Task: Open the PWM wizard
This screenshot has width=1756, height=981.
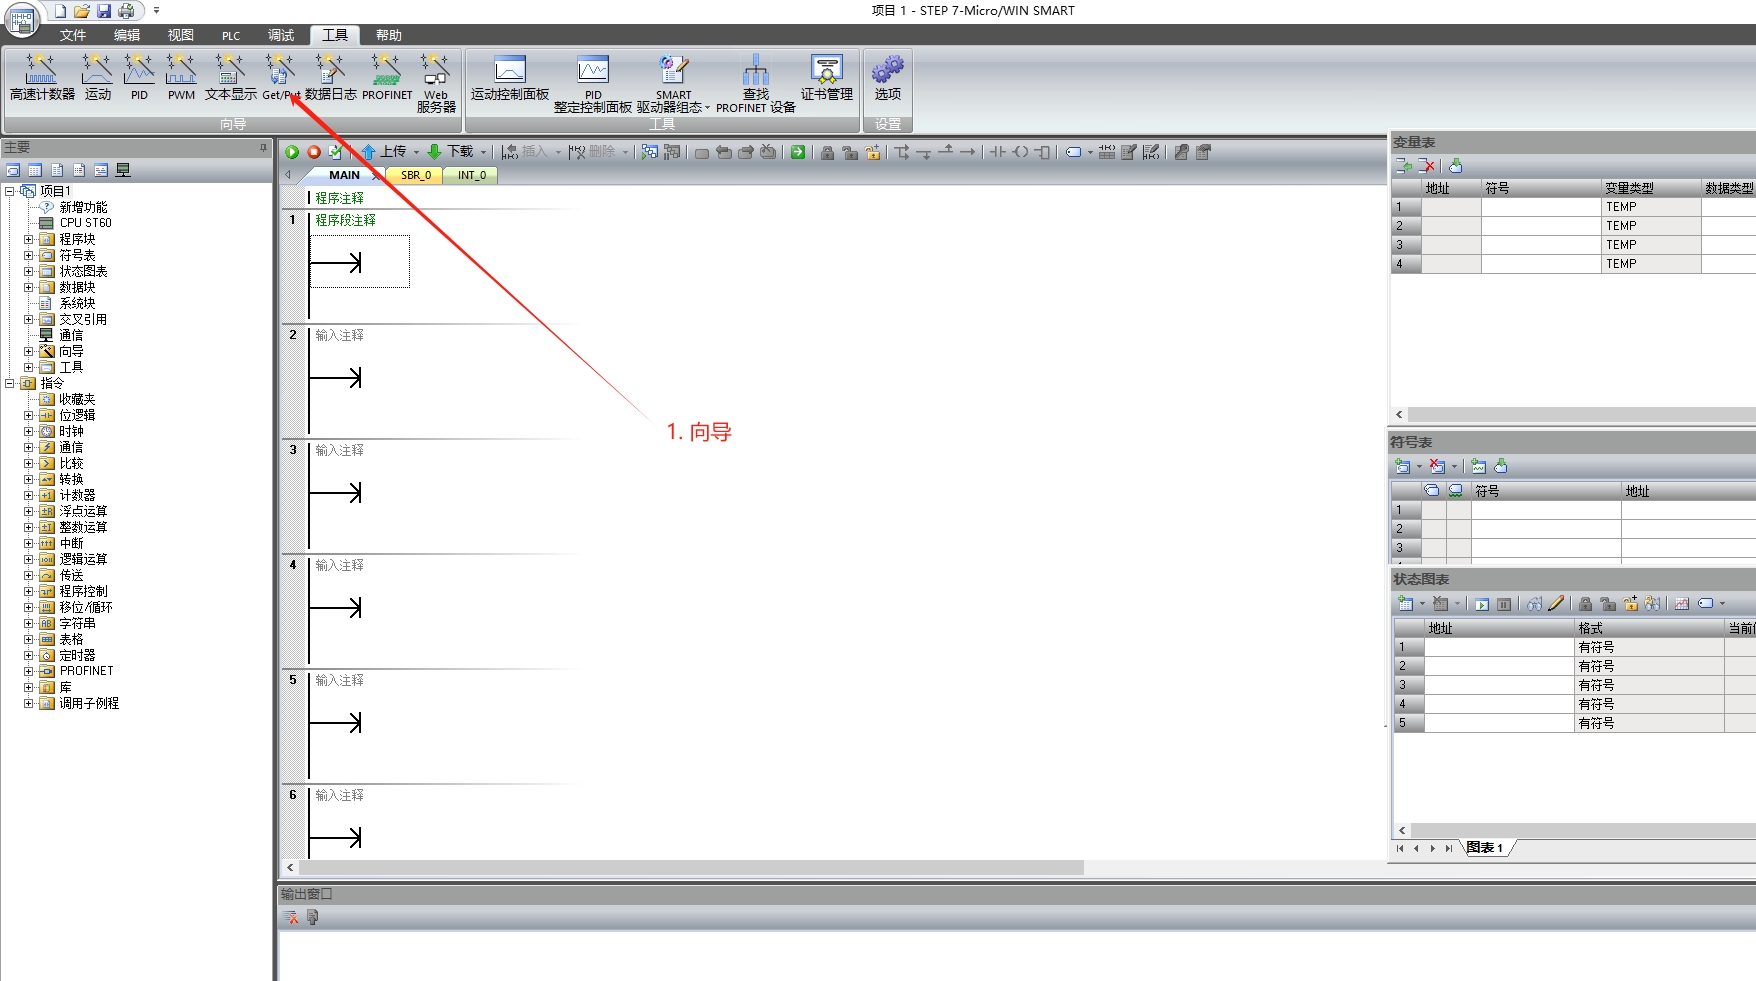Action: coord(181,77)
